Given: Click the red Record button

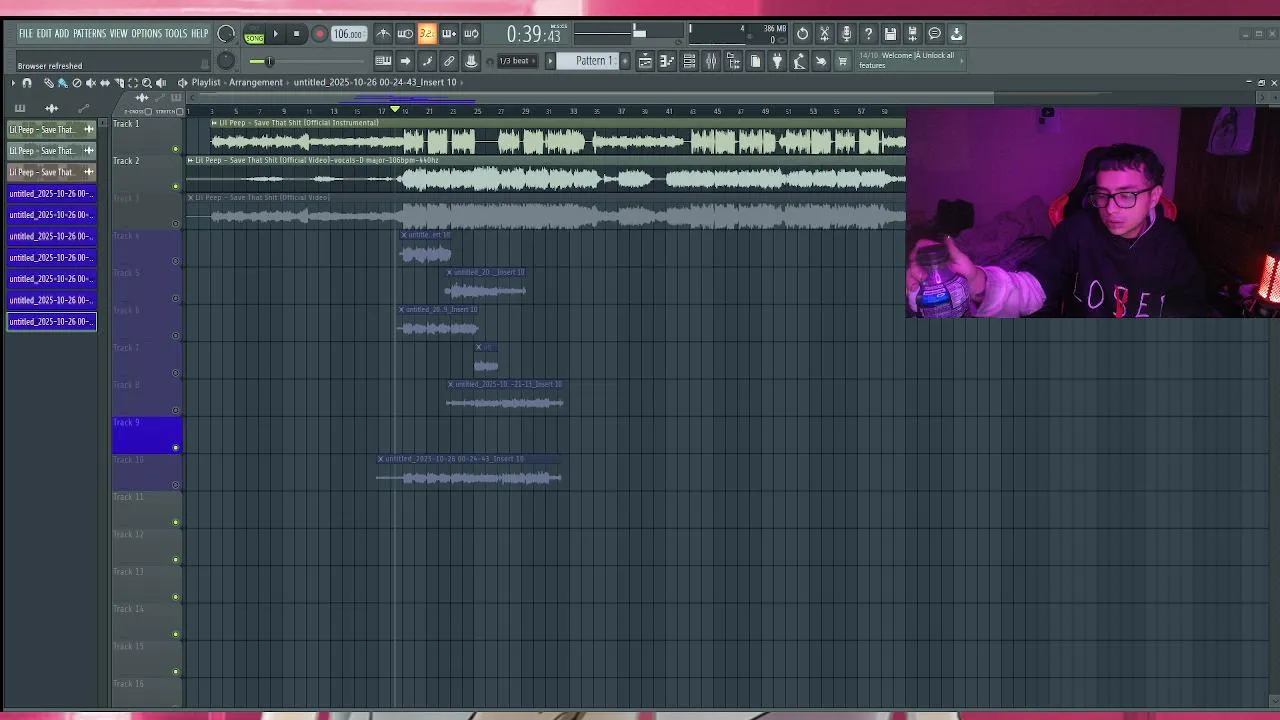Looking at the screenshot, I should [x=320, y=34].
